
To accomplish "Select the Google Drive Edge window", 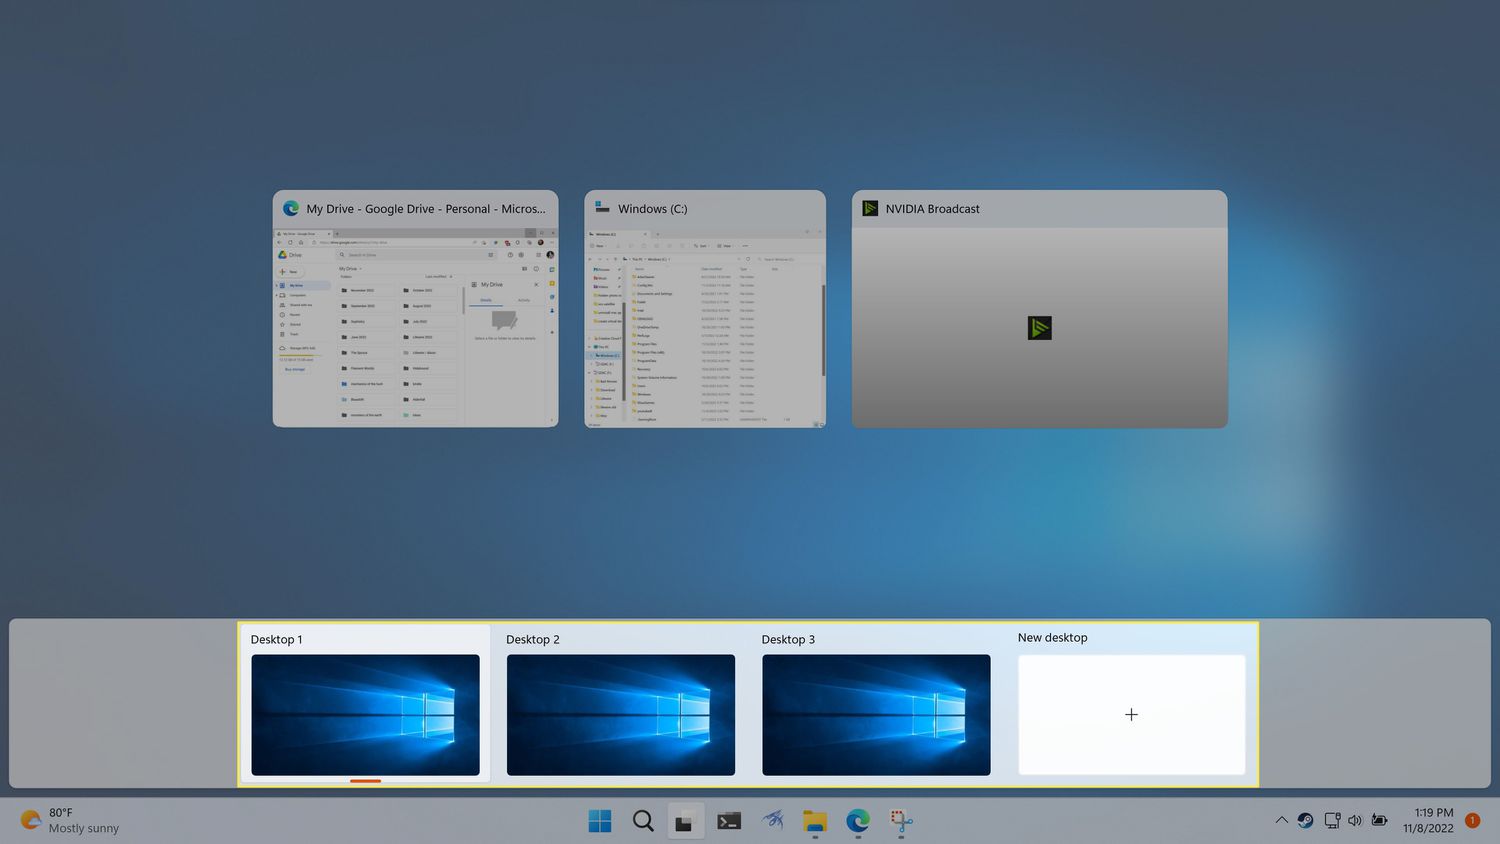I will click(415, 327).
